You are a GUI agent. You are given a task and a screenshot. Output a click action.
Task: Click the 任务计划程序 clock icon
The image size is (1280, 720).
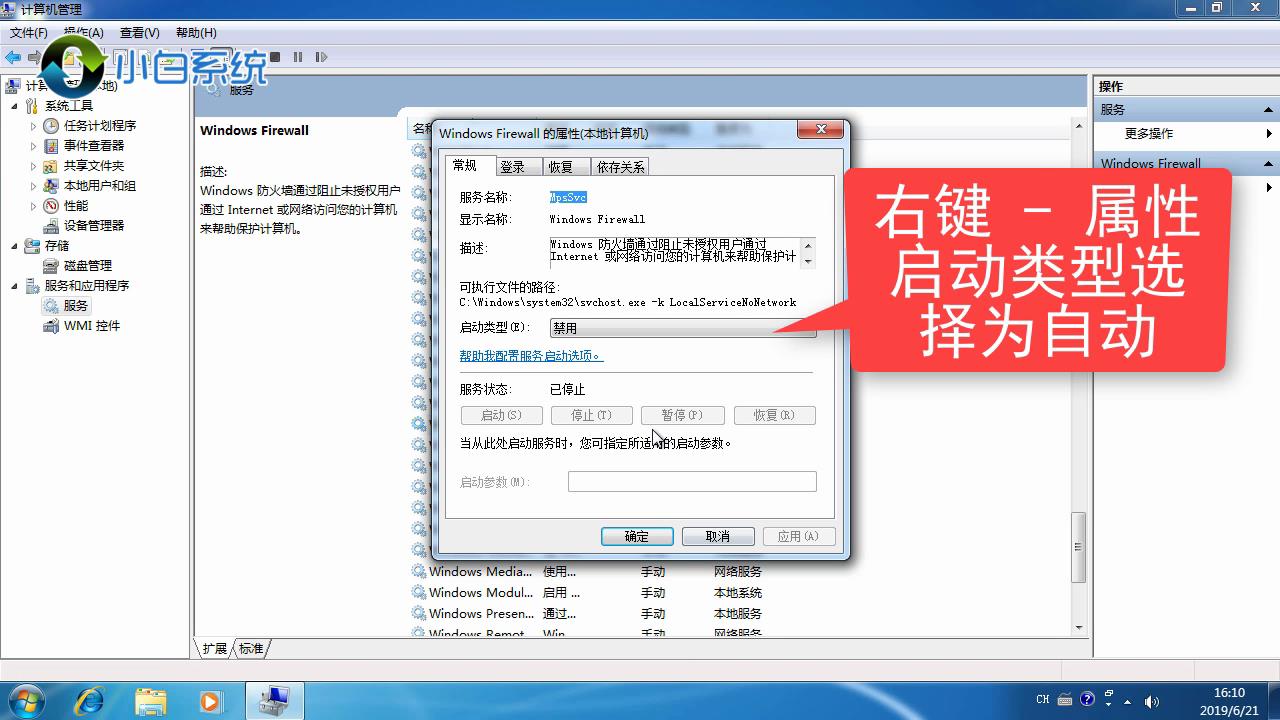pyautogui.click(x=51, y=126)
